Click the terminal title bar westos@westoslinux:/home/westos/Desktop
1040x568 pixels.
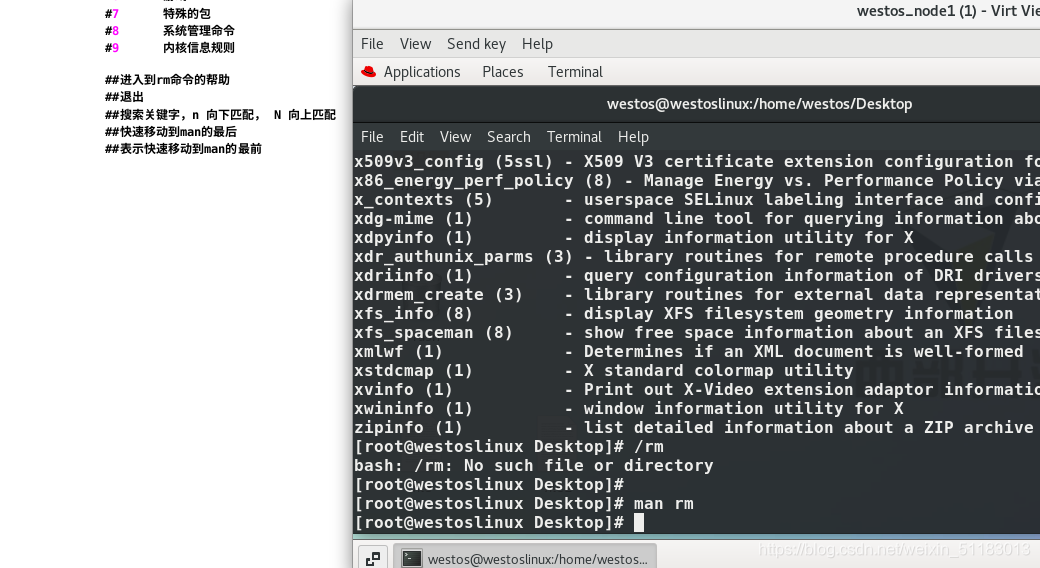point(759,104)
